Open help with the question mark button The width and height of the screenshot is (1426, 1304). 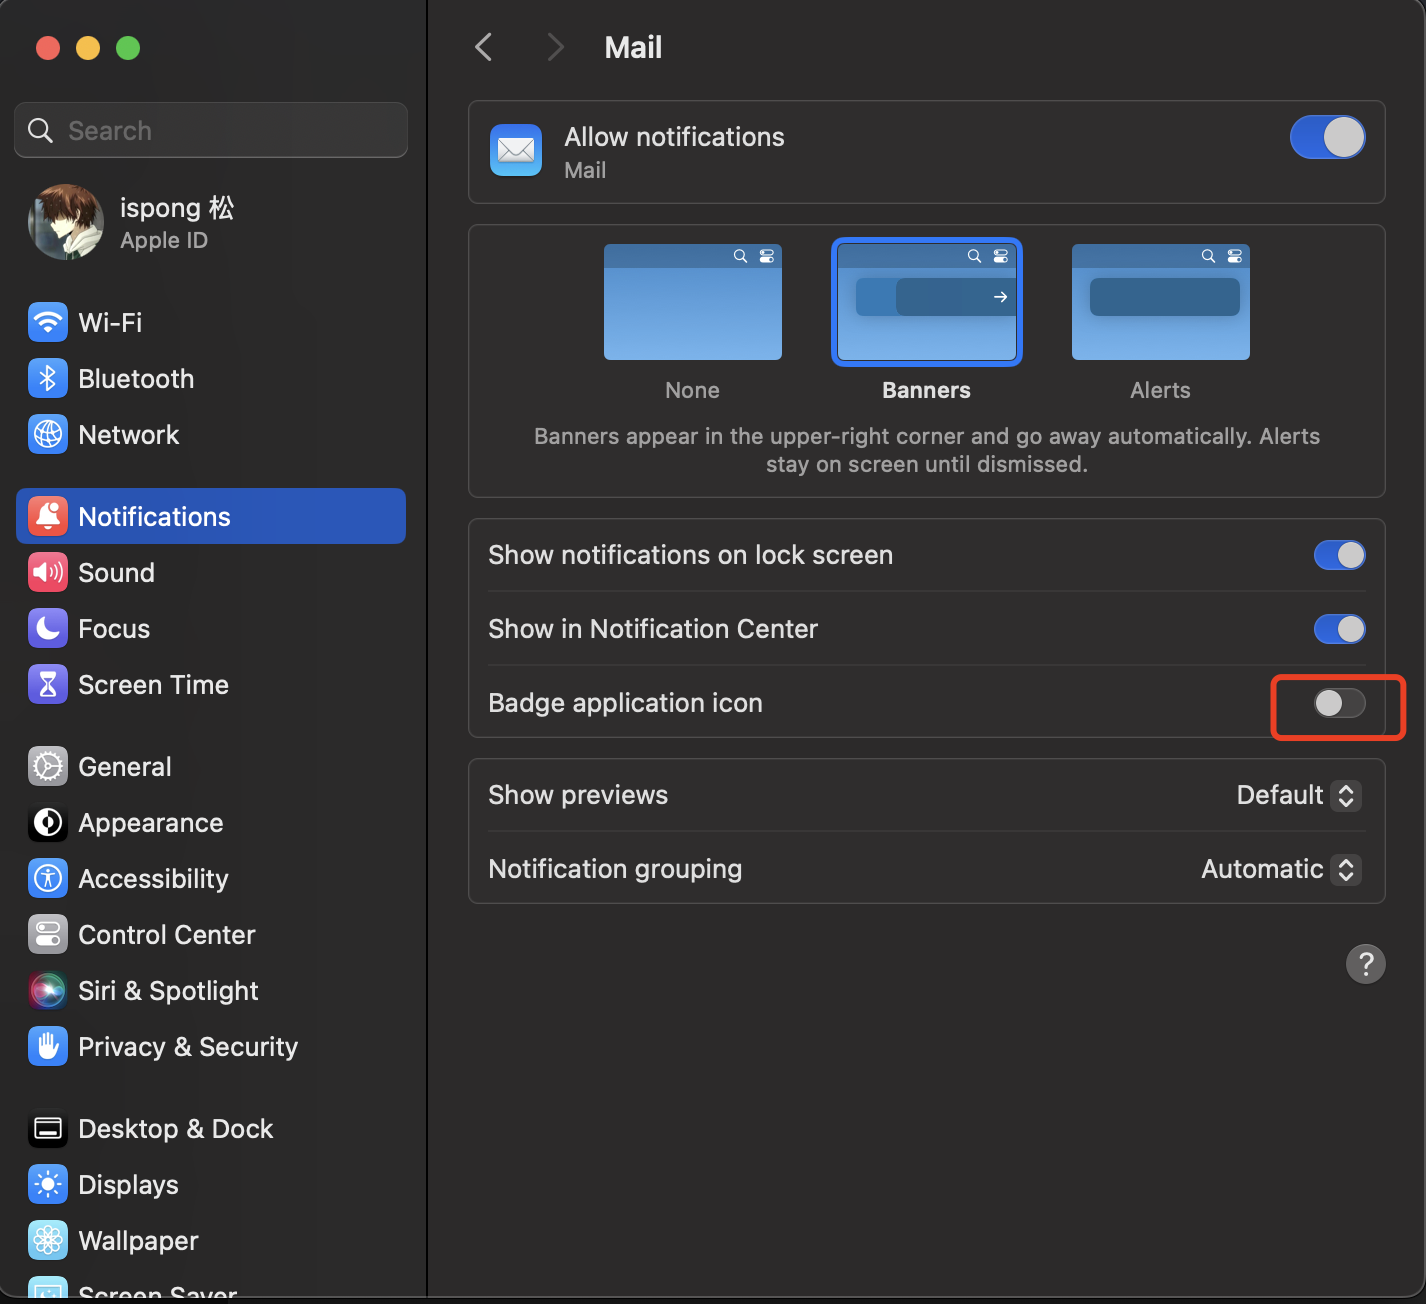pyautogui.click(x=1365, y=964)
